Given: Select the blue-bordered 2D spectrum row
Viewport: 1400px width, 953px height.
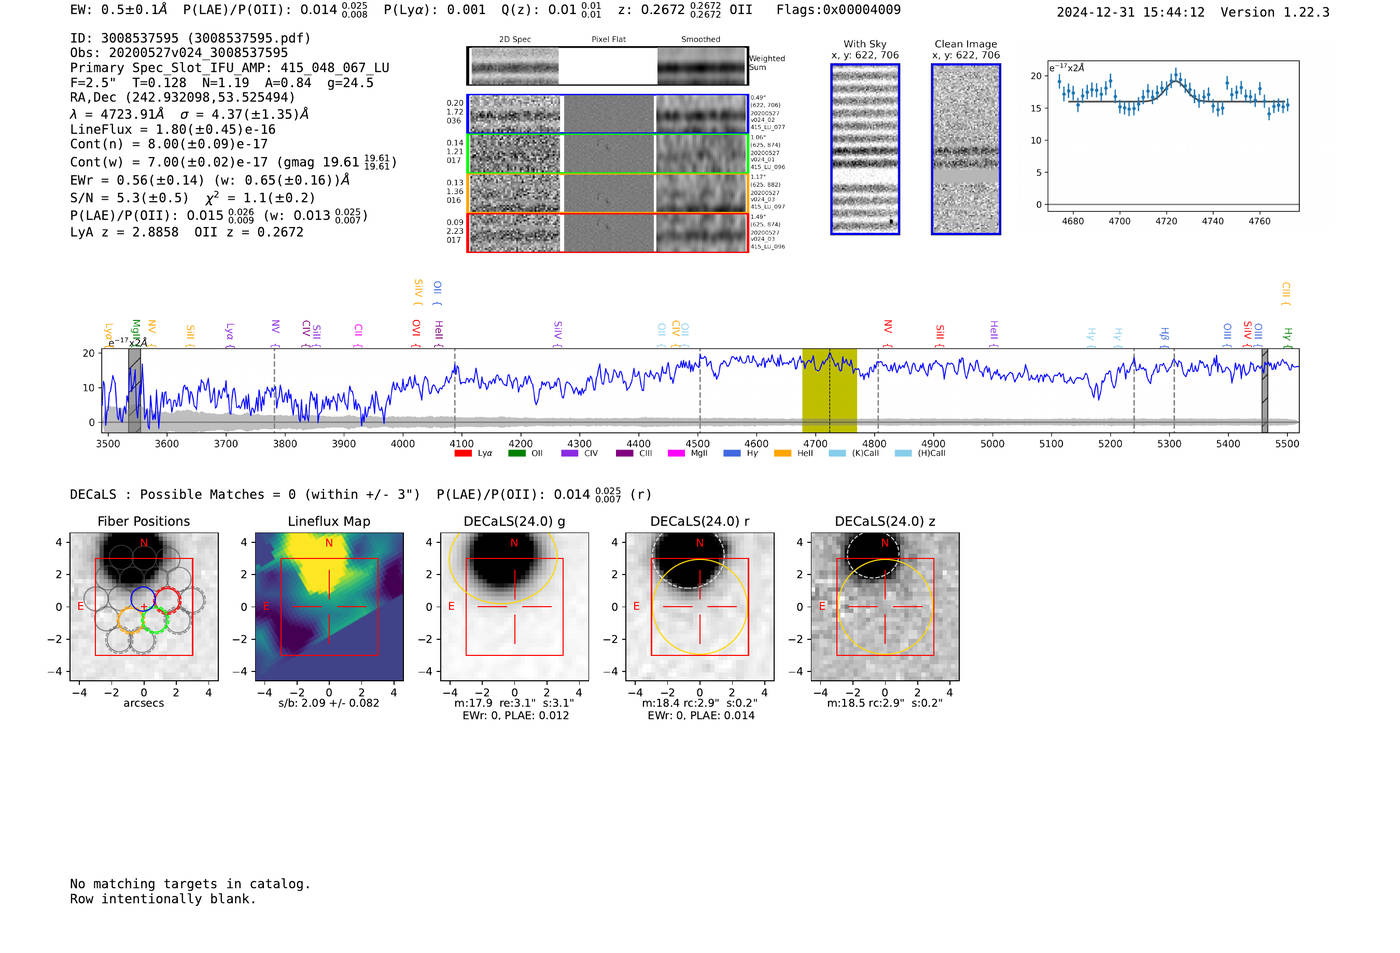Looking at the screenshot, I should pyautogui.click(x=608, y=114).
